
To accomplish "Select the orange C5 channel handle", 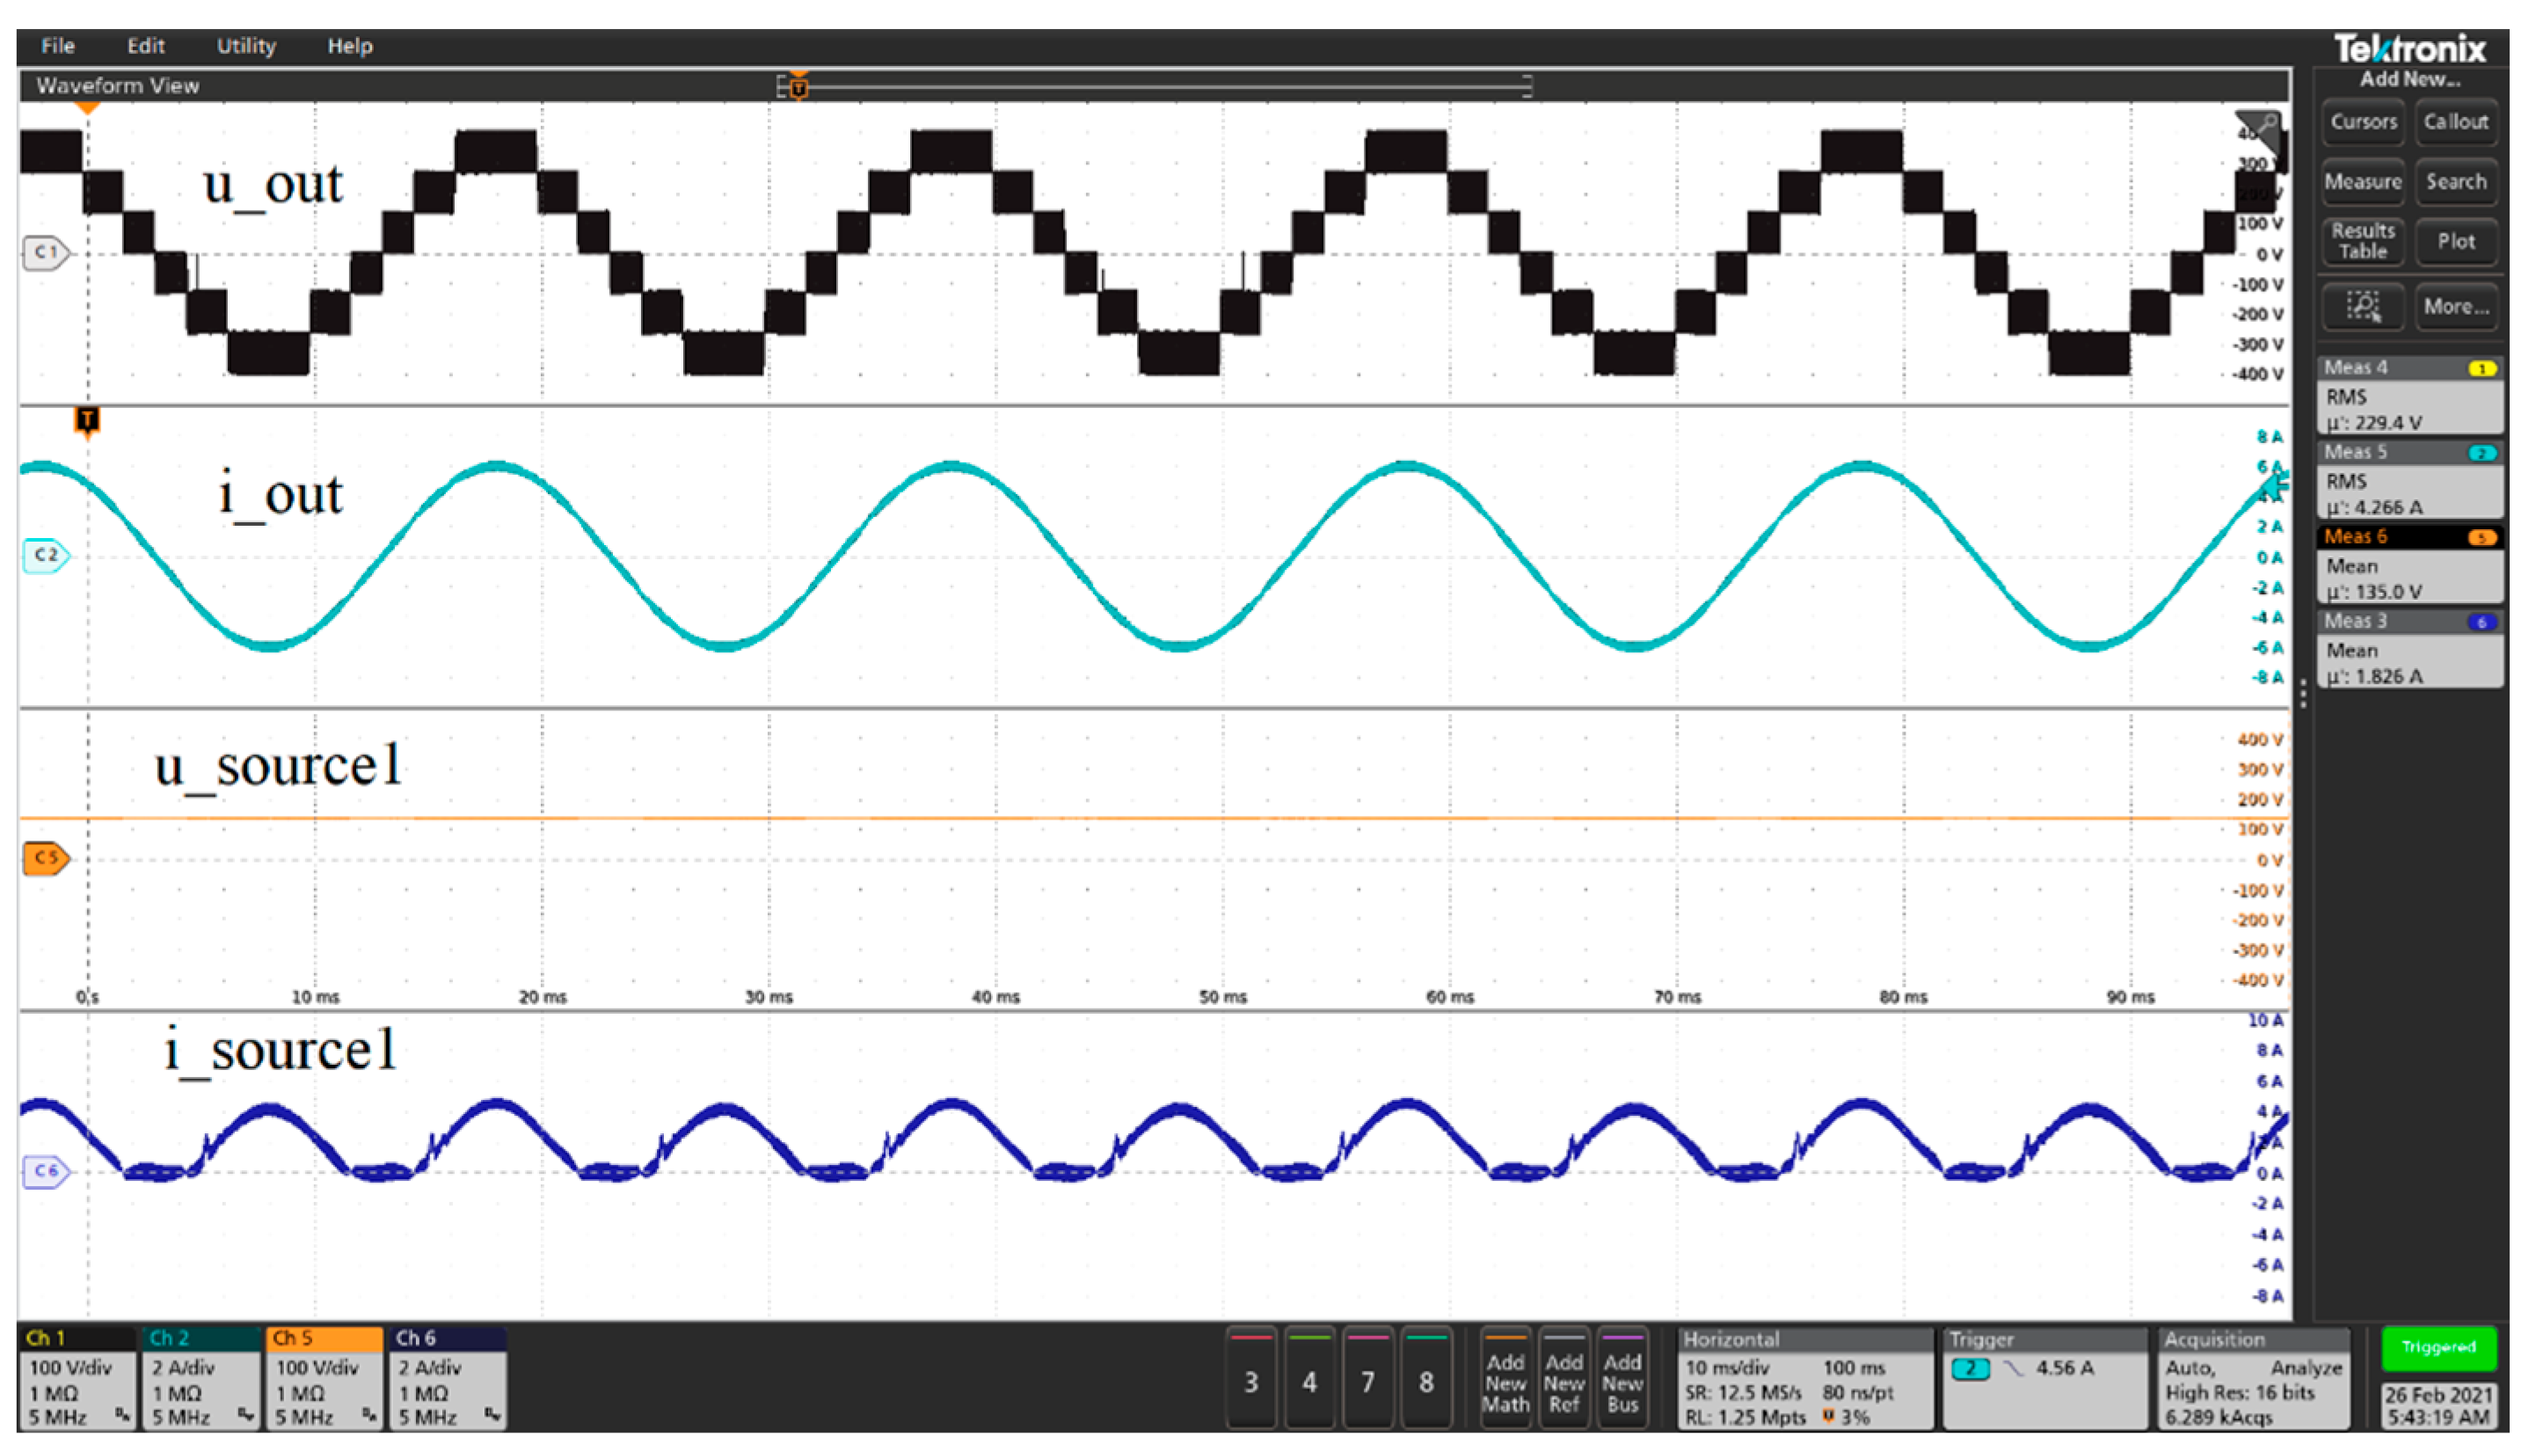I will click(x=45, y=858).
